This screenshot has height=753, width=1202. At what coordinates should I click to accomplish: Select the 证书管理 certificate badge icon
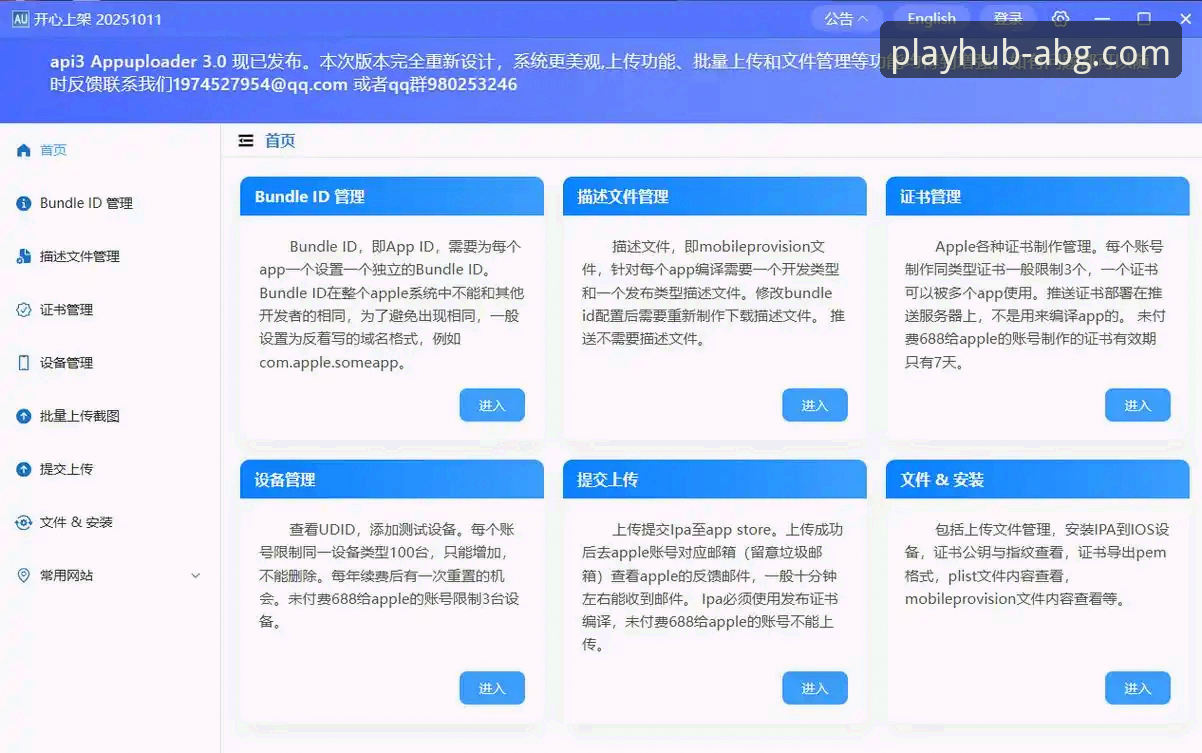coord(23,309)
